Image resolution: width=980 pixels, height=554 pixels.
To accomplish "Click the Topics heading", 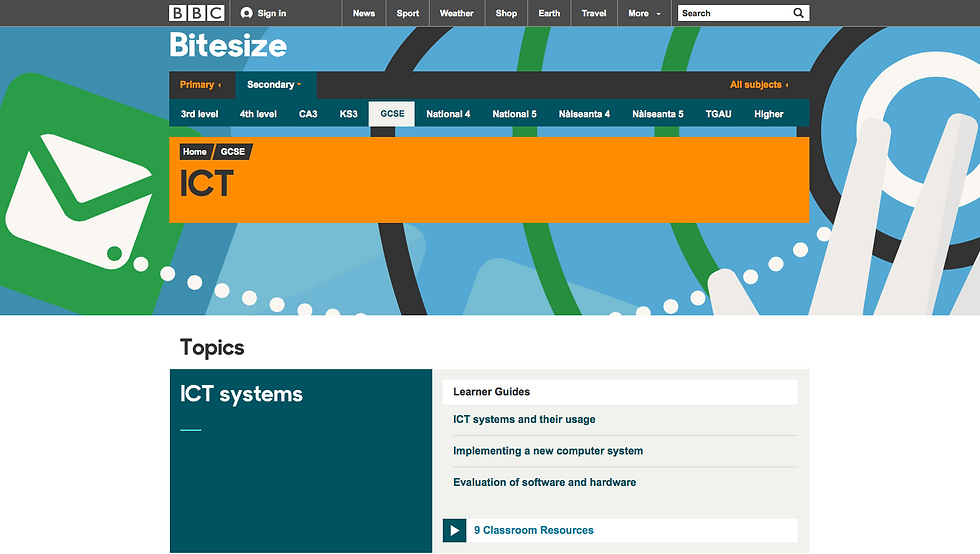I will 212,348.
